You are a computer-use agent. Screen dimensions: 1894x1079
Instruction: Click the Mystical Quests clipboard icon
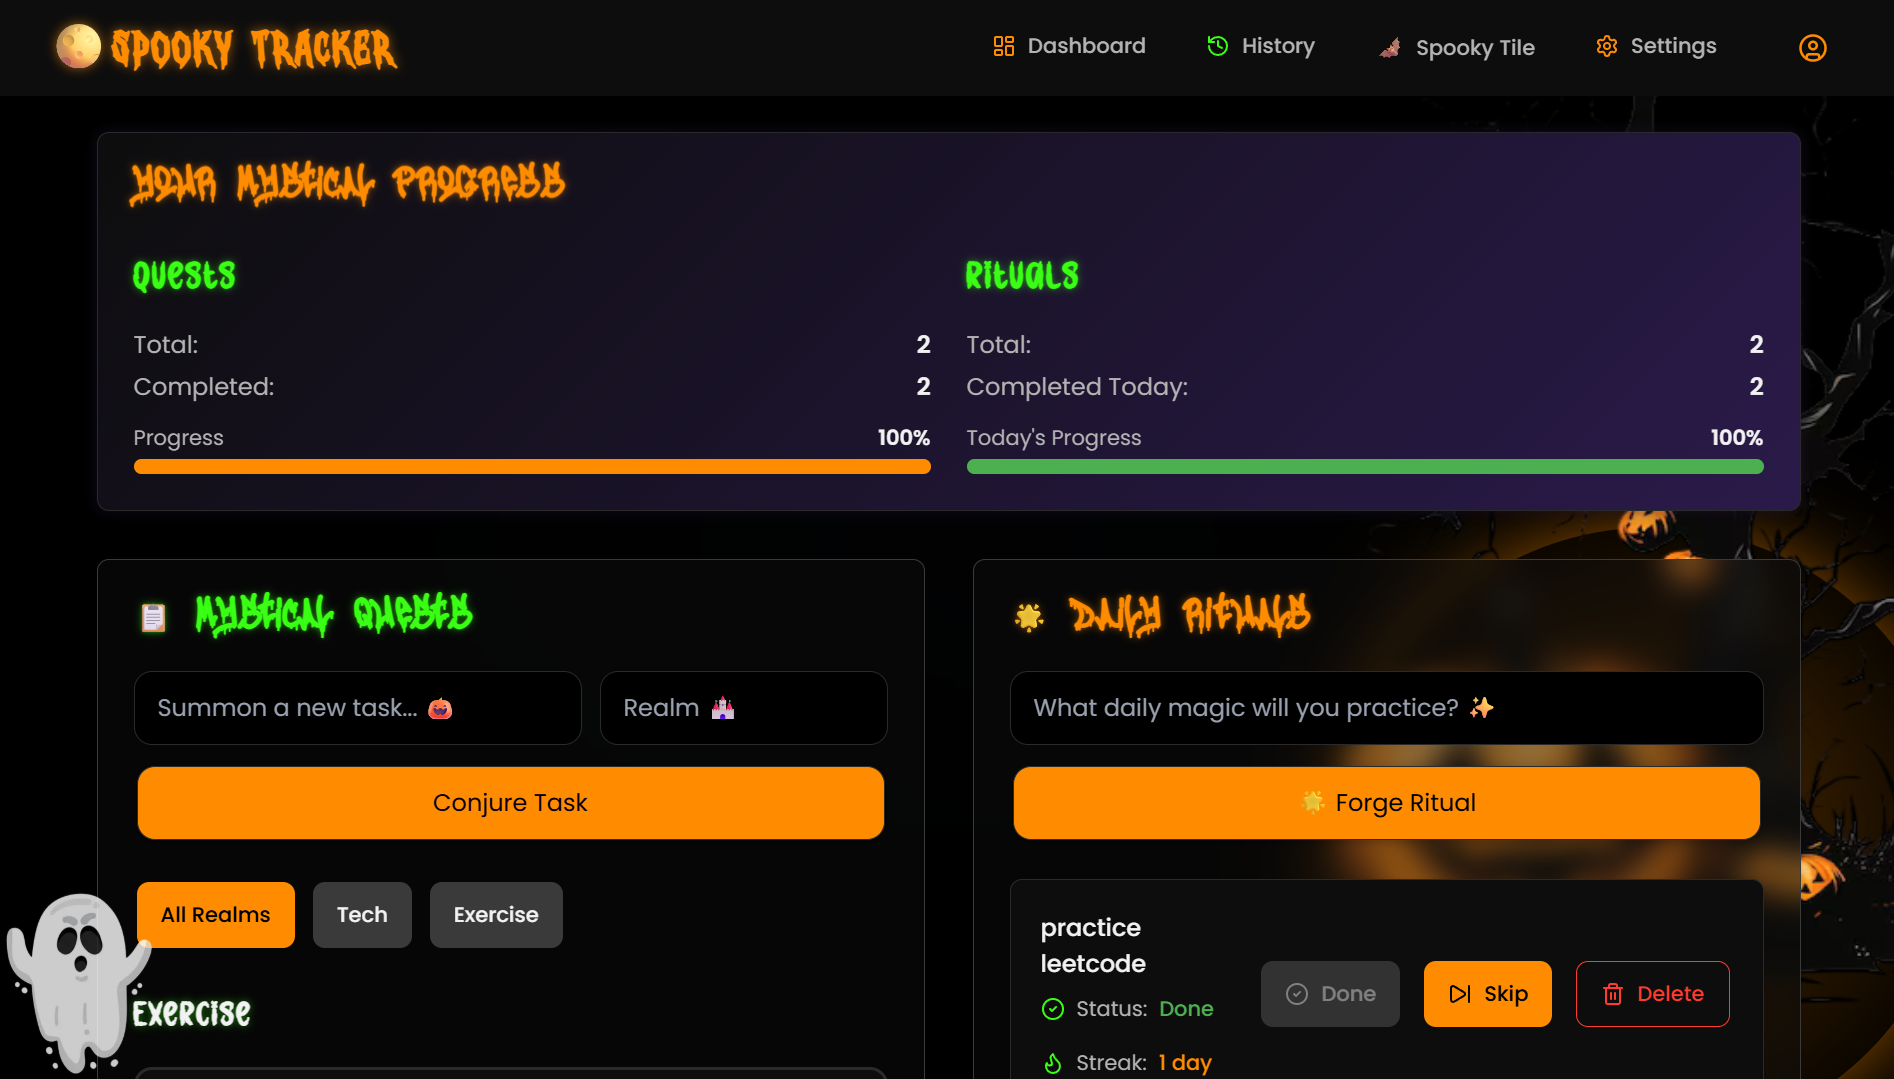(x=153, y=617)
